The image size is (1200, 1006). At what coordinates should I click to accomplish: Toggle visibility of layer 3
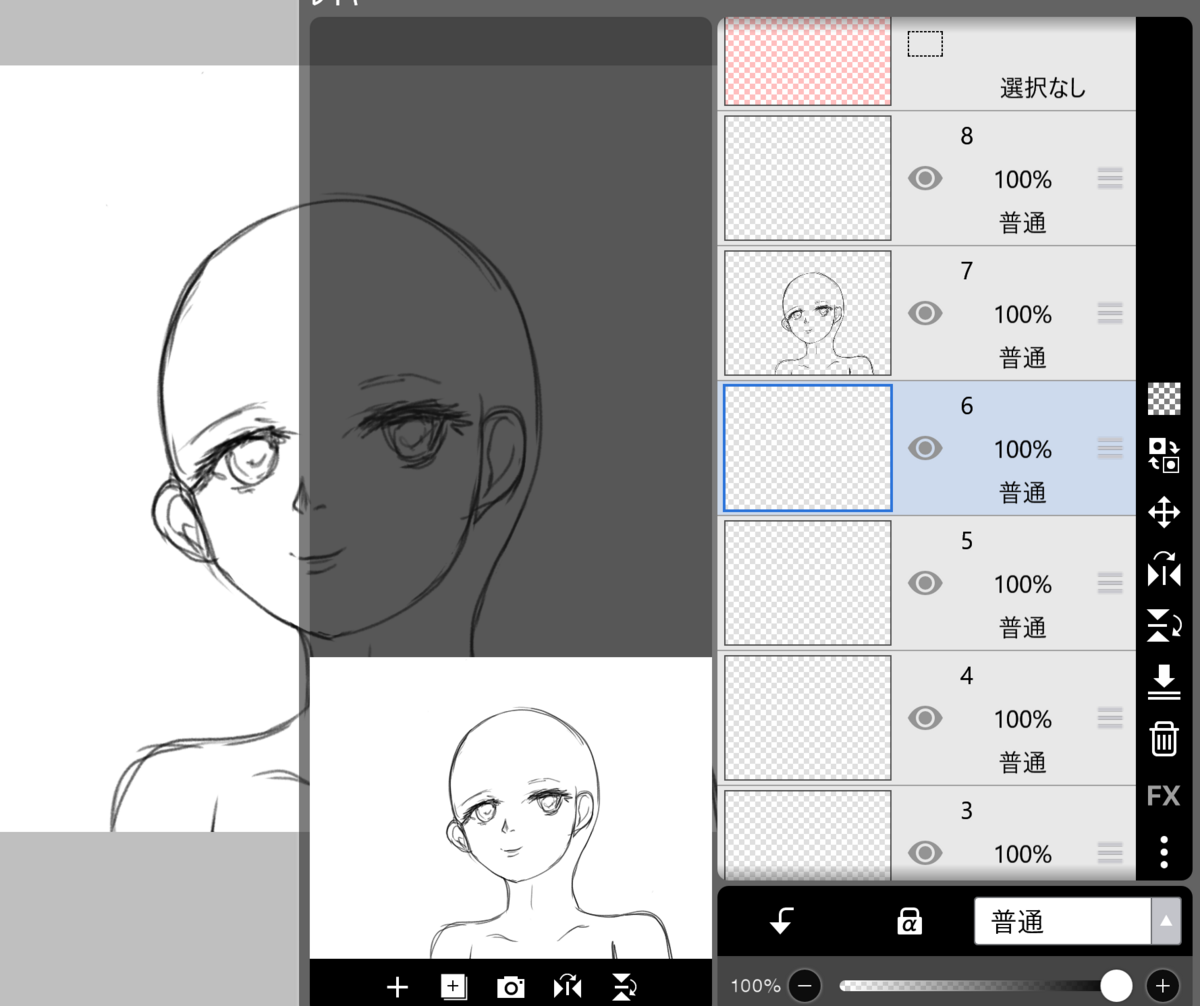pyautogui.click(x=926, y=853)
